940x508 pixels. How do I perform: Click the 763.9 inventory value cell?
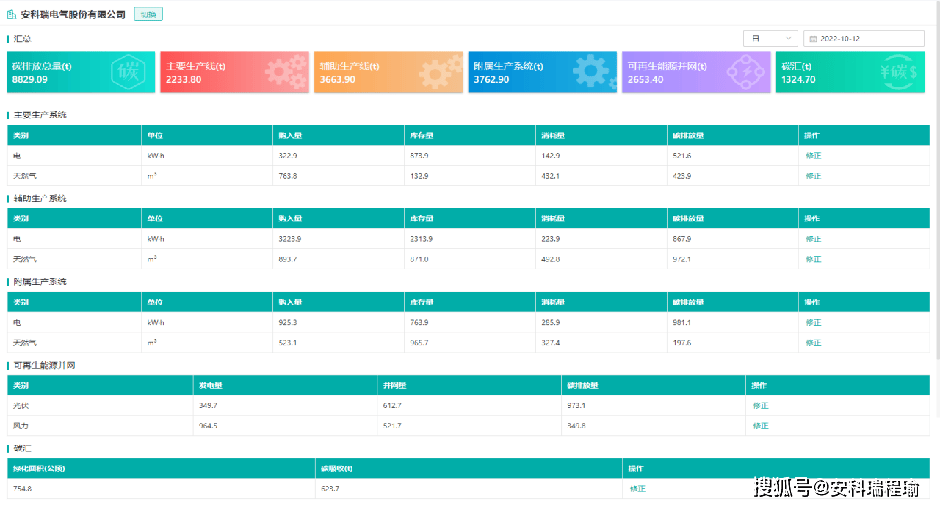coord(419,322)
